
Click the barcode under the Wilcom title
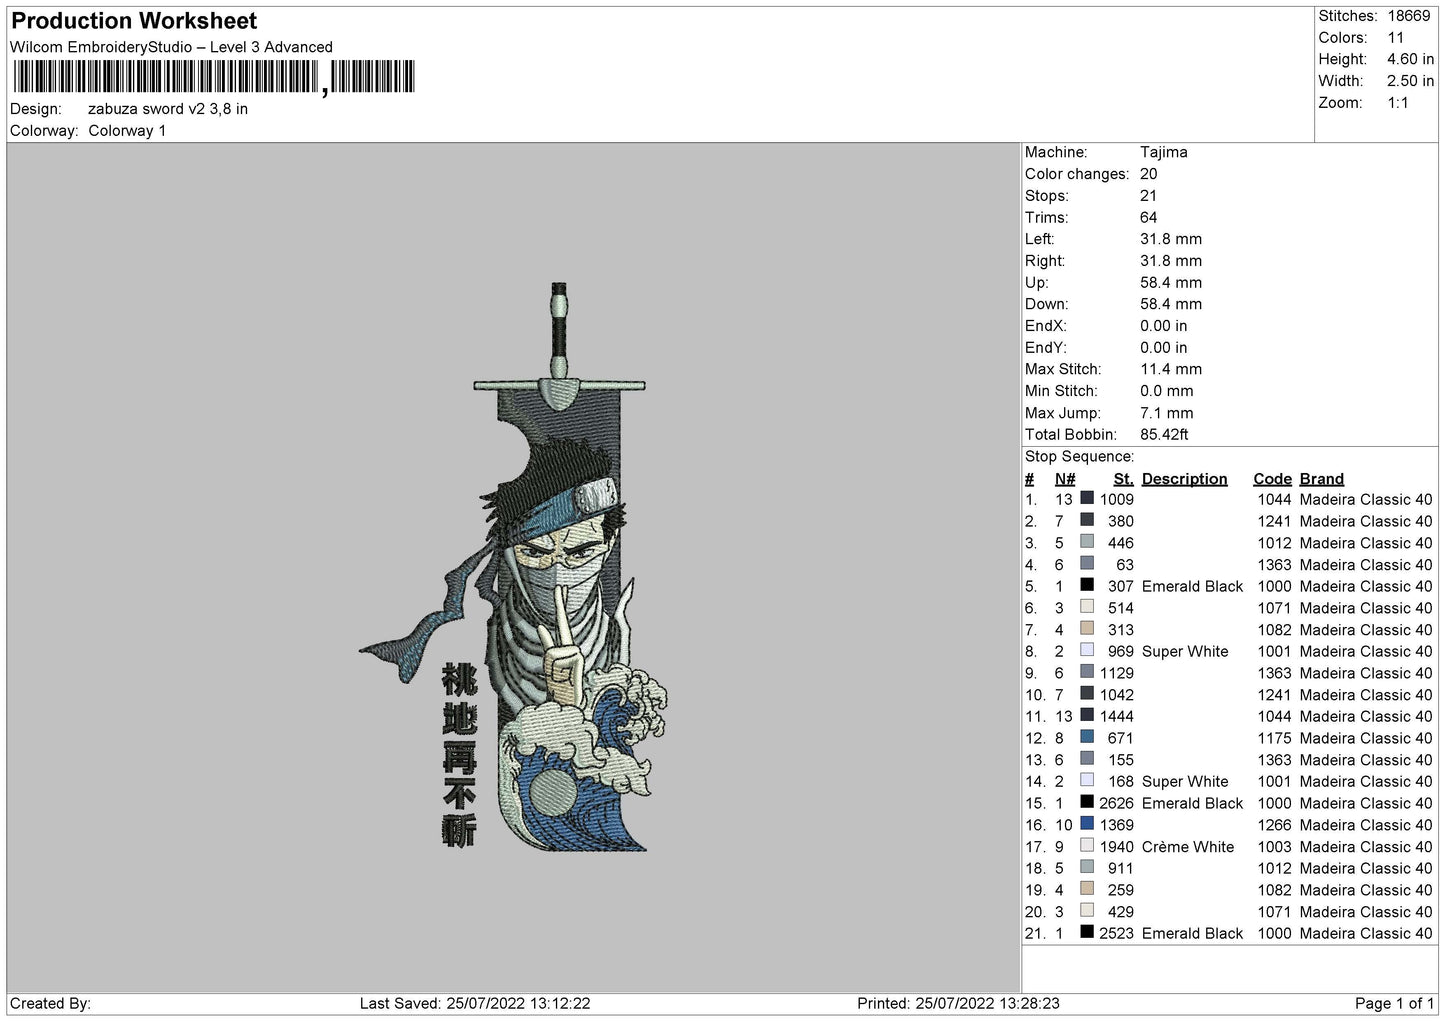(212, 77)
